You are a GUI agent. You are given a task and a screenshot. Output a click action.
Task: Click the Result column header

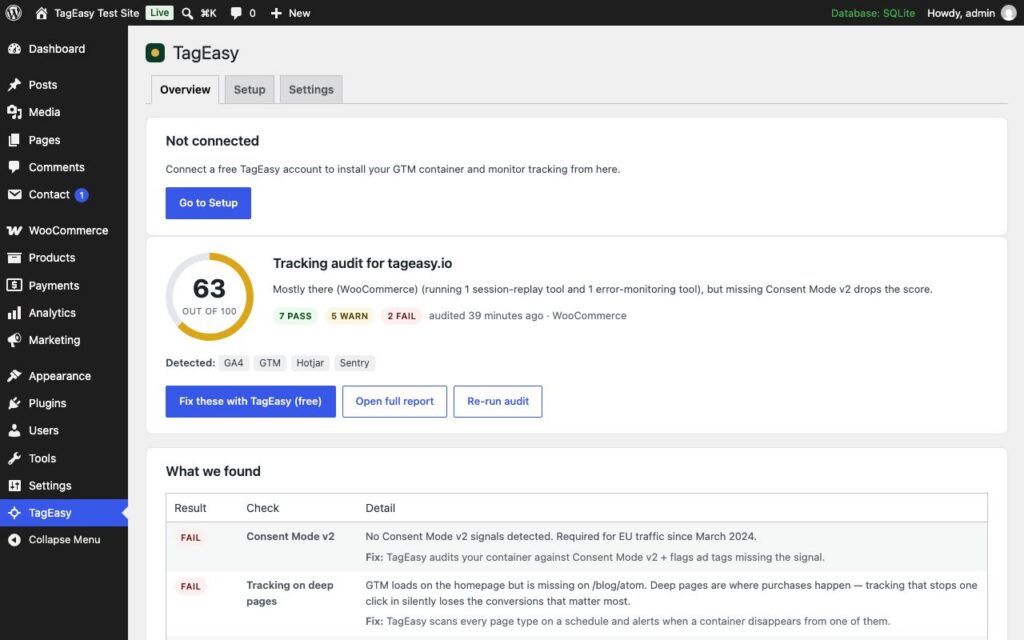click(x=190, y=508)
